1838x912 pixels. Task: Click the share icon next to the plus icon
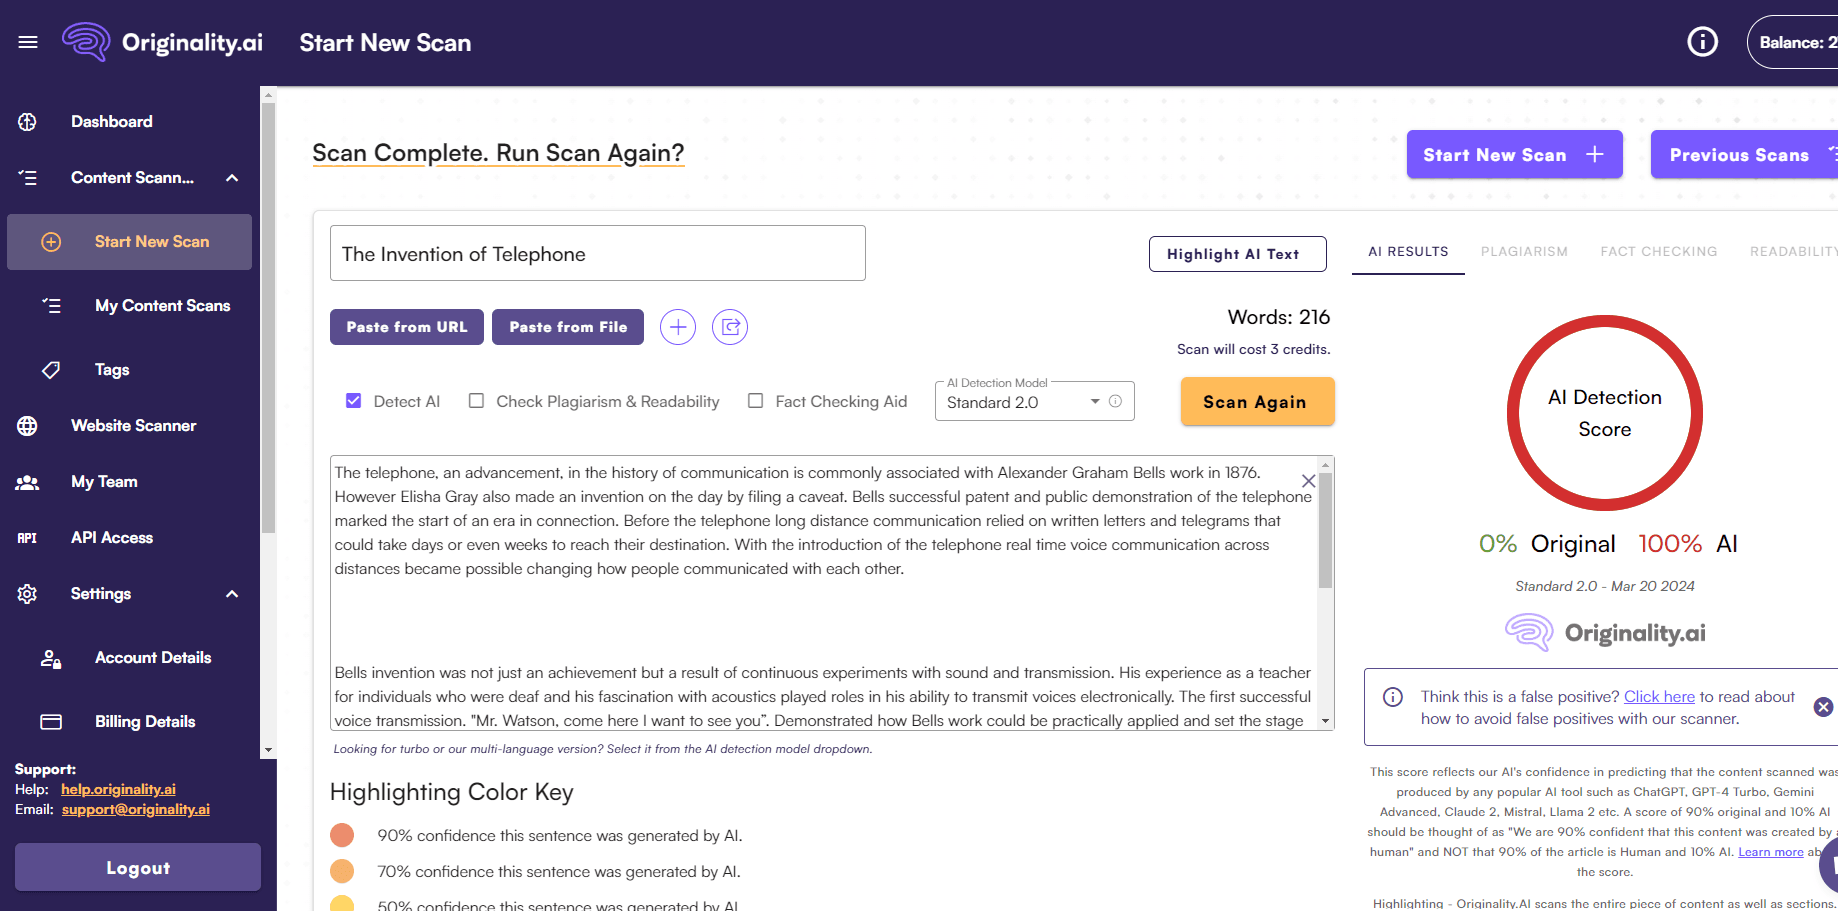pos(730,327)
